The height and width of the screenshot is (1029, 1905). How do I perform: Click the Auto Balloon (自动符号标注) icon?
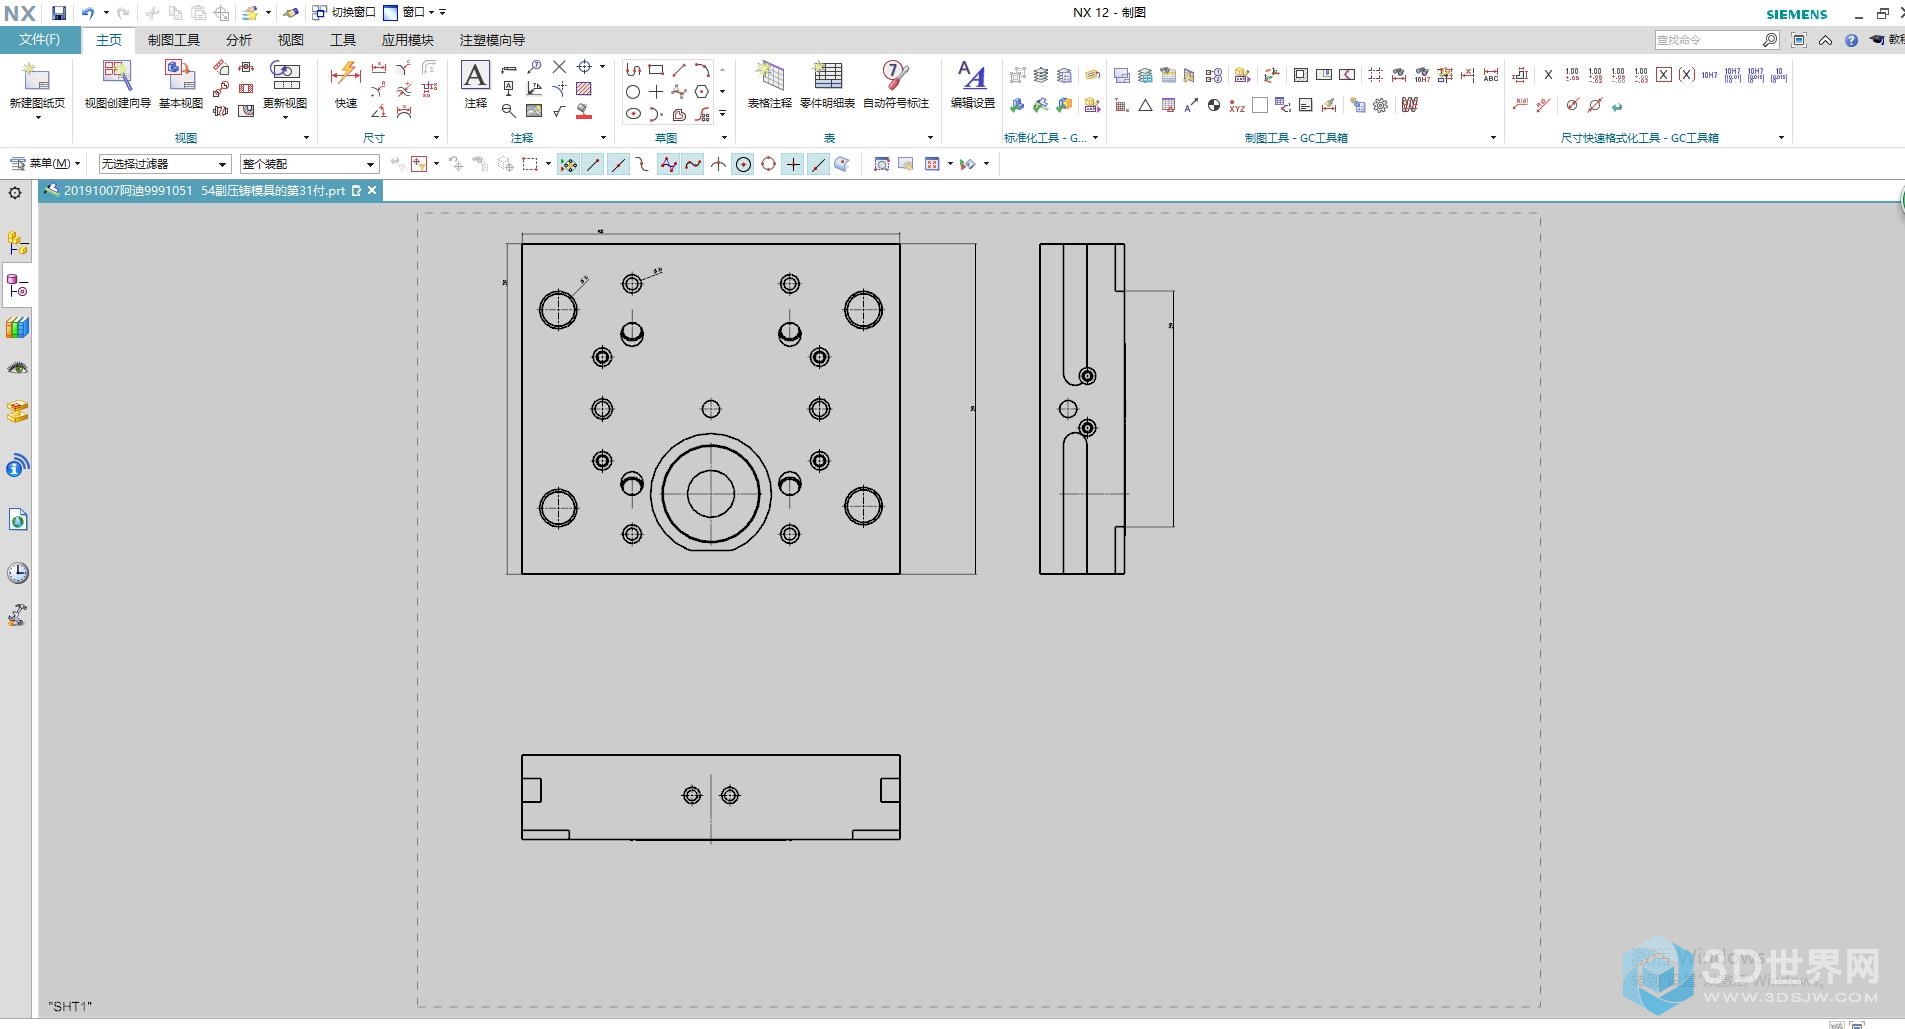click(895, 76)
